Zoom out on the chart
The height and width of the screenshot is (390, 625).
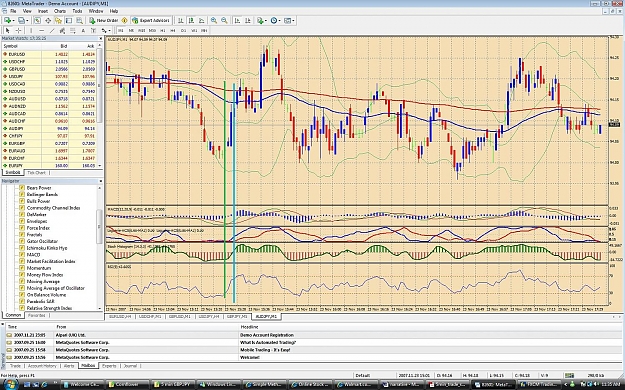coord(224,20)
